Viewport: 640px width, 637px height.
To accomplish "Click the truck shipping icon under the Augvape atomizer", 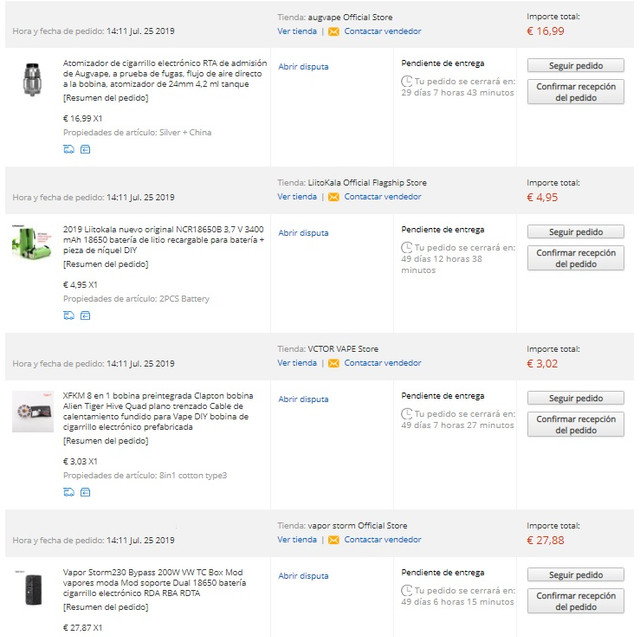I will [69, 149].
